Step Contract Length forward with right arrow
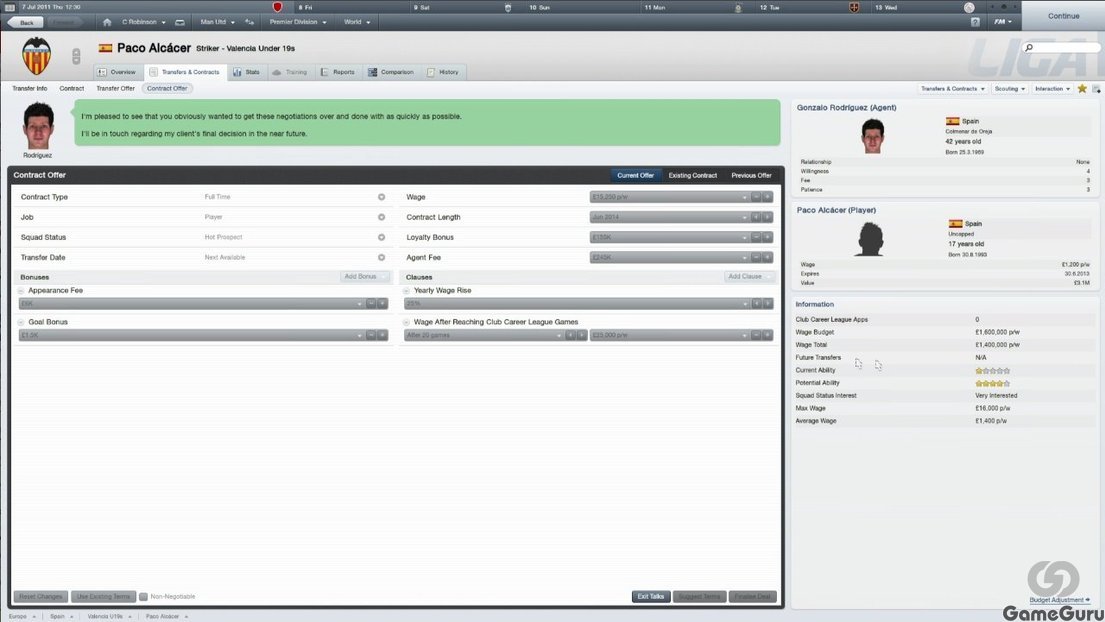Viewport: 1105px width, 622px height. click(x=767, y=217)
